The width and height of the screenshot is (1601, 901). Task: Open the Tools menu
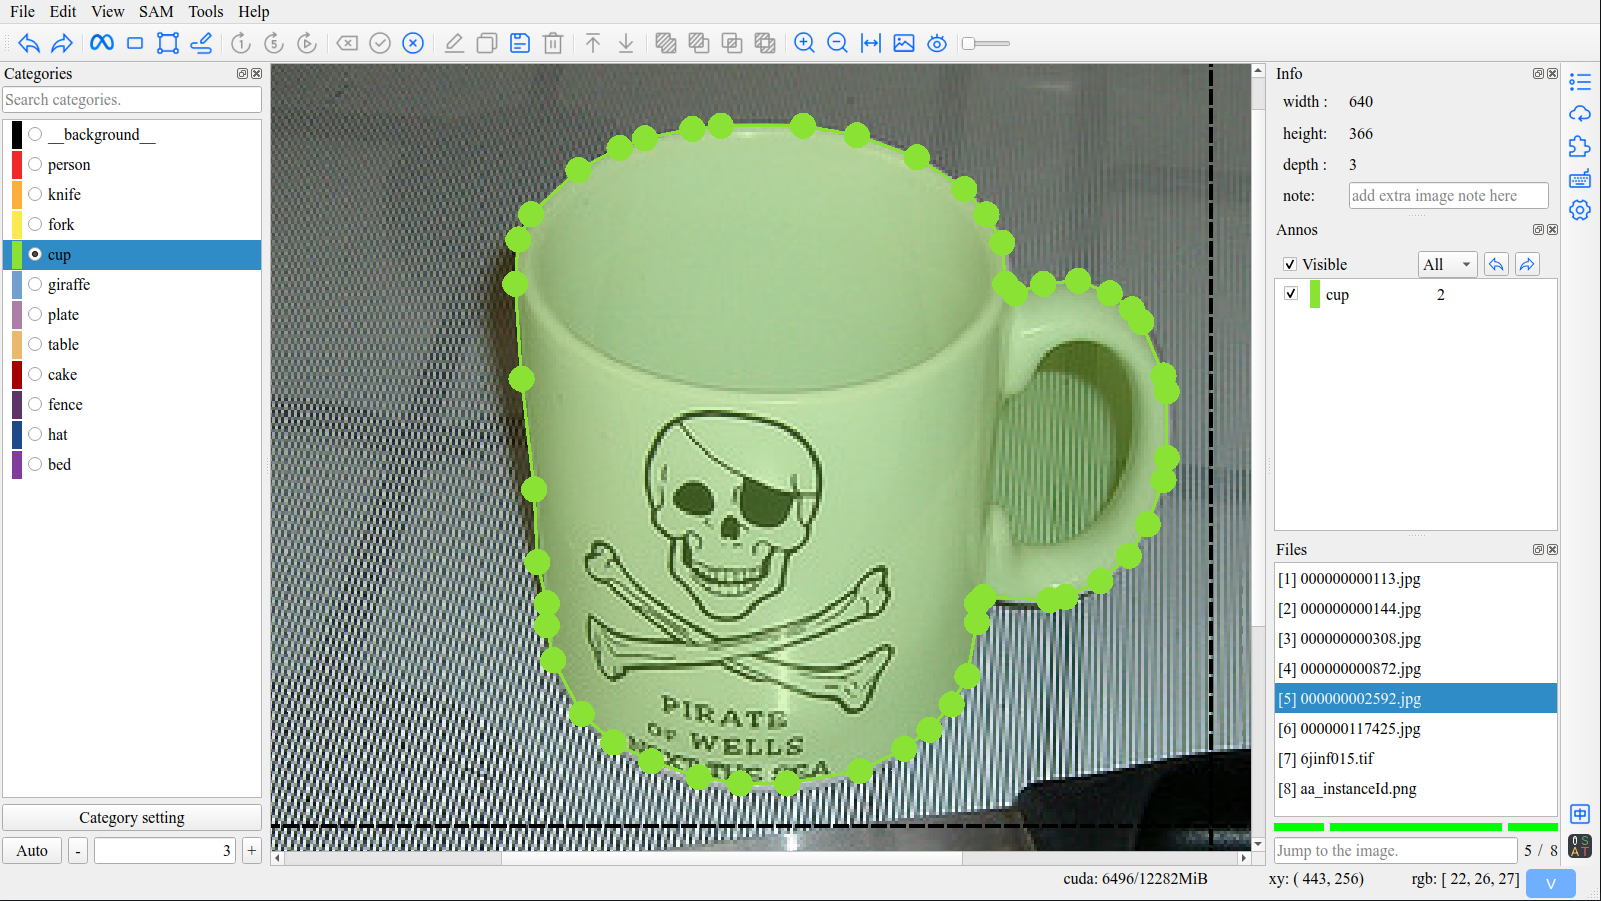pyautogui.click(x=206, y=12)
